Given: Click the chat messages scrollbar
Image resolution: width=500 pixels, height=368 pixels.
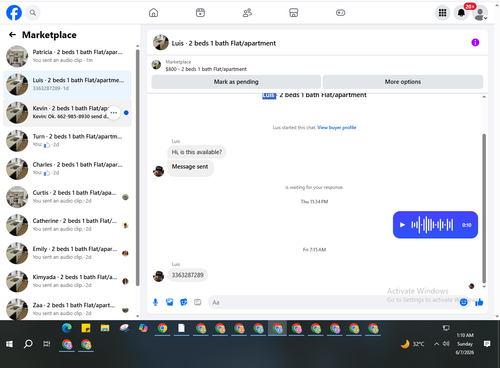Looking at the screenshot, I should 484,208.
